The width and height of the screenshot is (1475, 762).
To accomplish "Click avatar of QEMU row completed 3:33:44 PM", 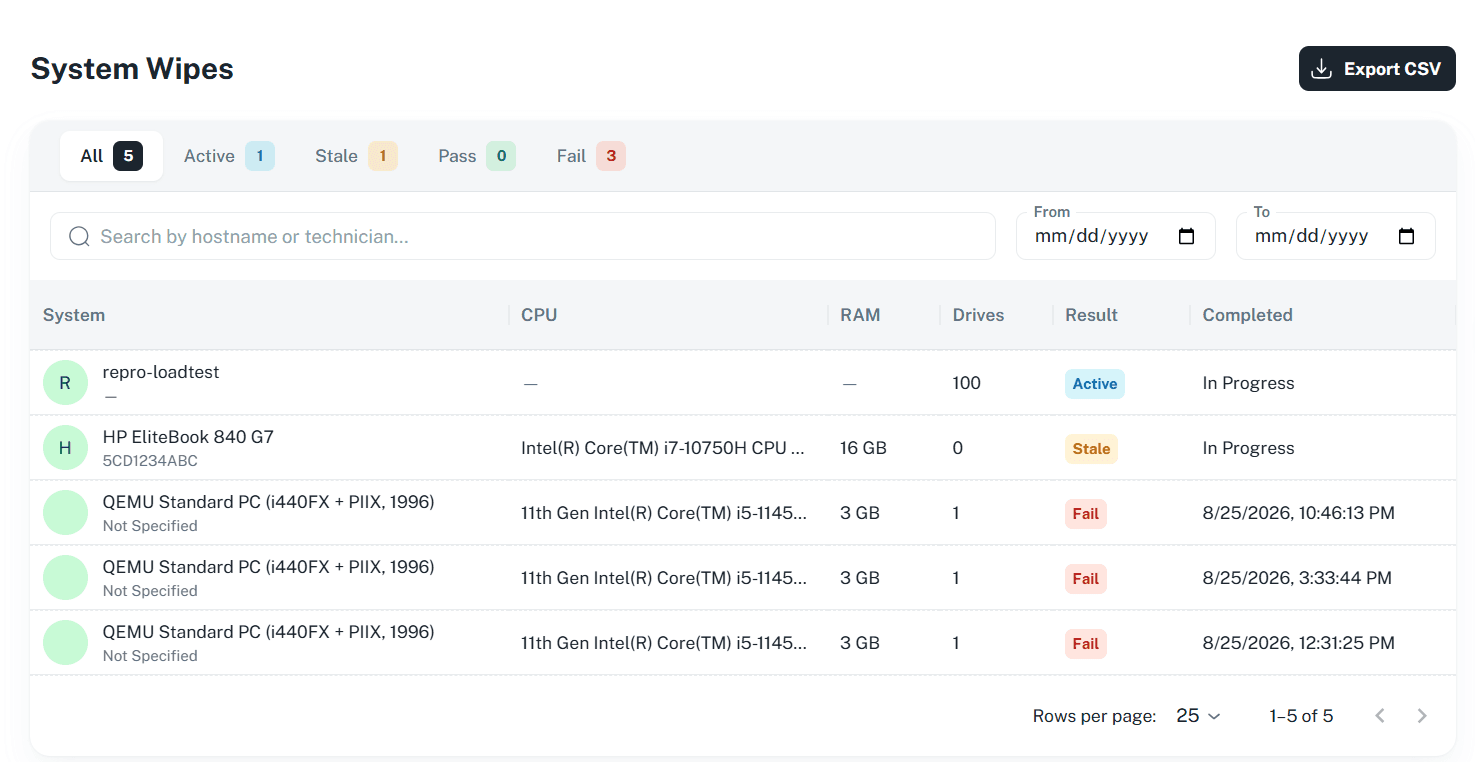I will coord(65,578).
